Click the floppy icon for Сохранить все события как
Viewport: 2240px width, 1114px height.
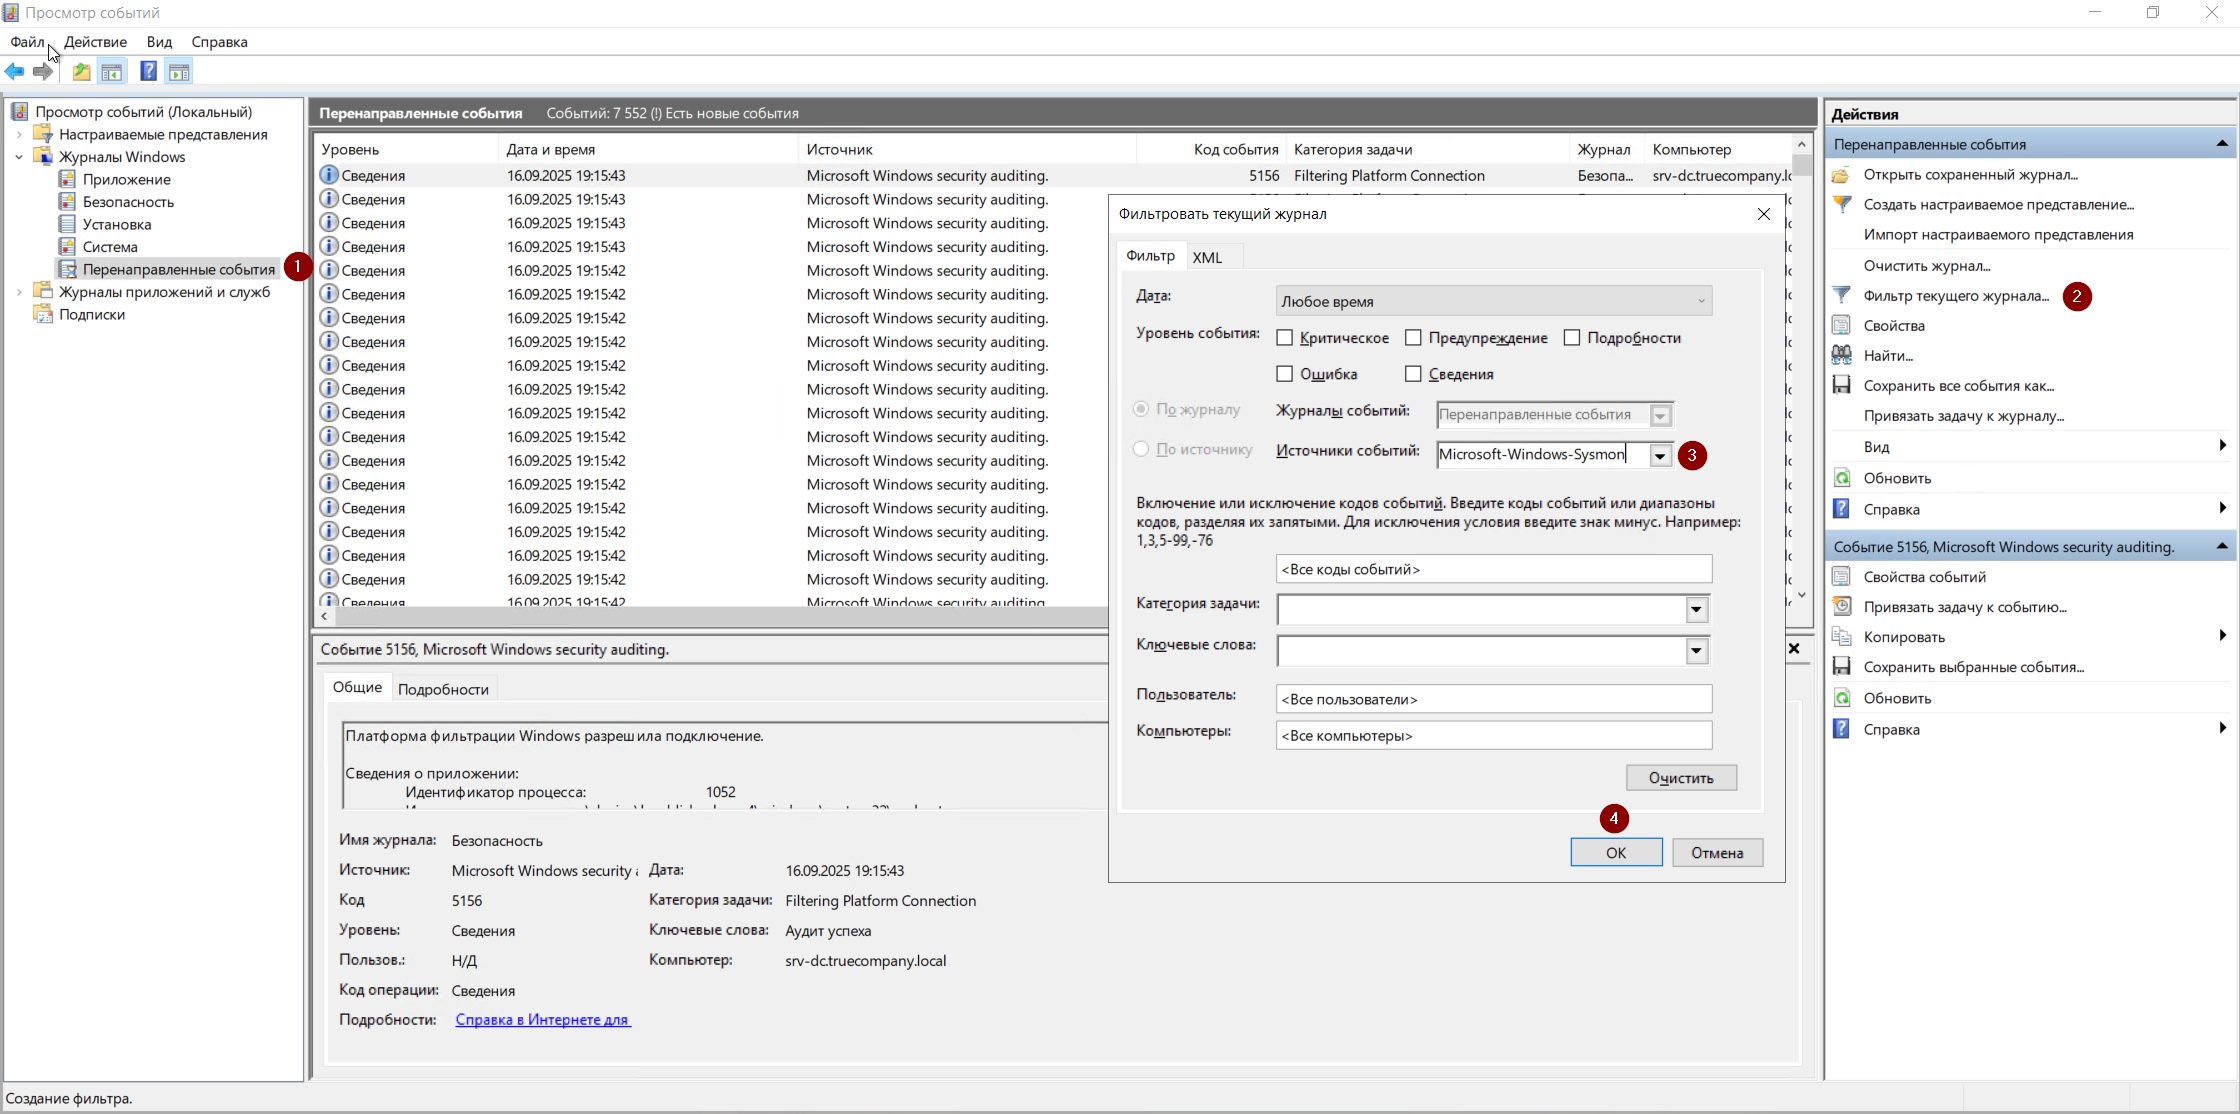1842,385
